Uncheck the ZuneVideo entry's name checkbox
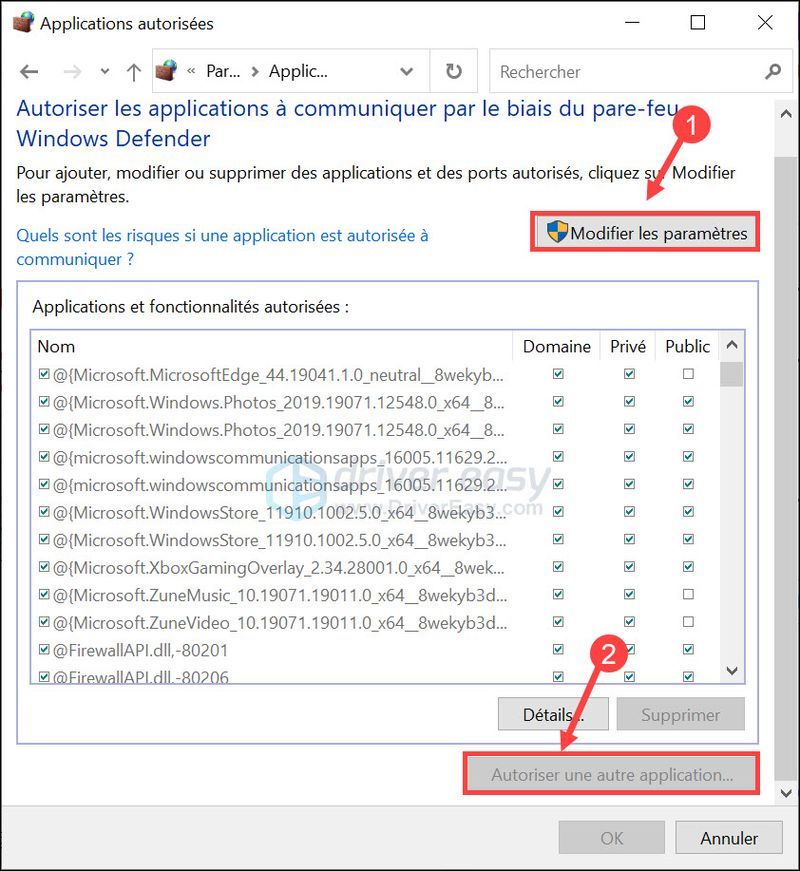 click(44, 622)
